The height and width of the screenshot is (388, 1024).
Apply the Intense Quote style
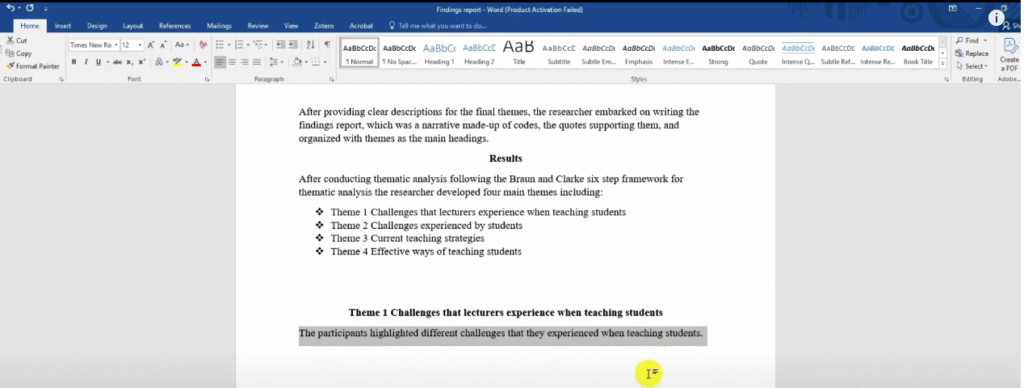[x=798, y=54]
